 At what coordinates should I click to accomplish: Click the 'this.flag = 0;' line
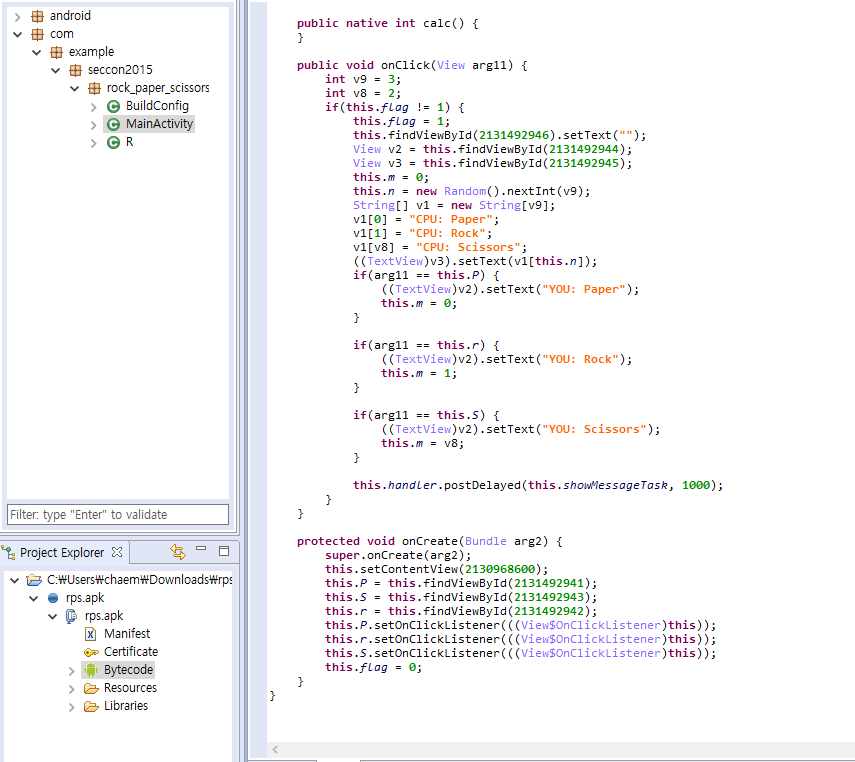374,668
